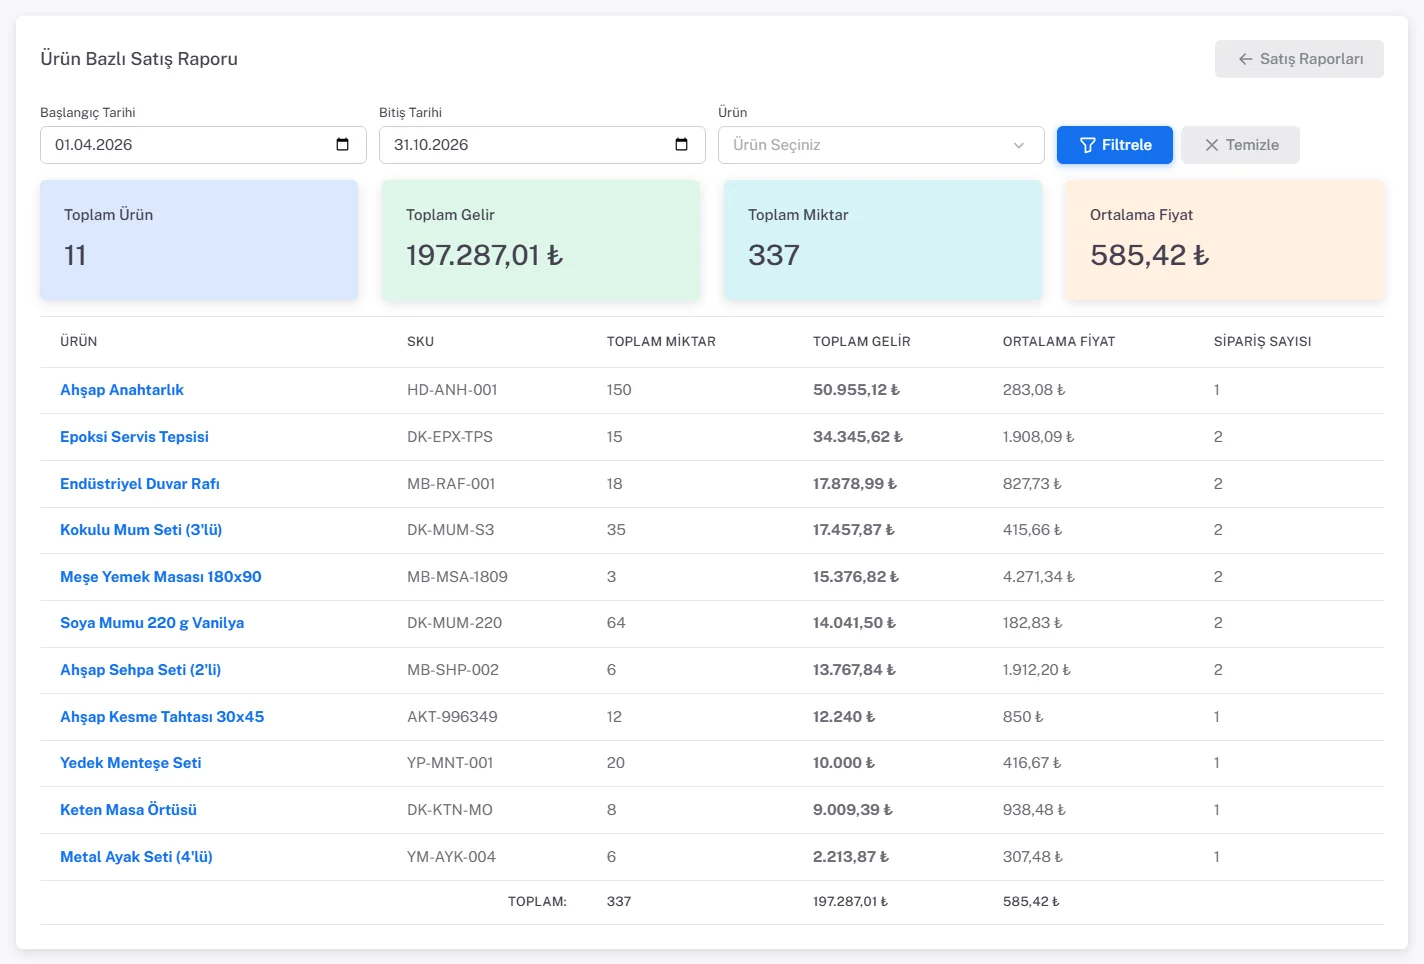This screenshot has width=1424, height=964.
Task: Select the Ortalama Fiyat summary card
Action: [x=1225, y=240]
